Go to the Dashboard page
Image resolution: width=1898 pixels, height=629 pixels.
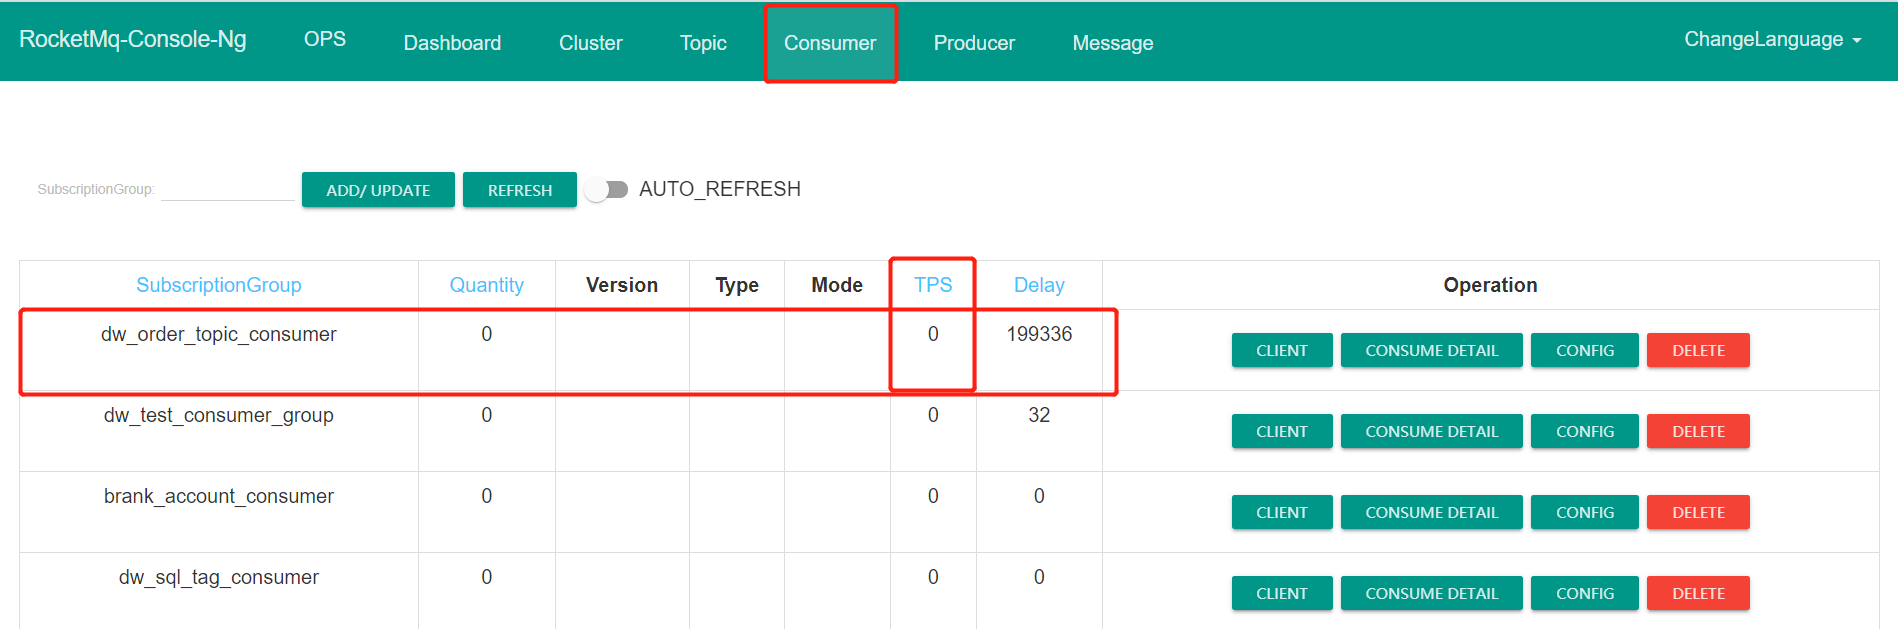tap(452, 43)
